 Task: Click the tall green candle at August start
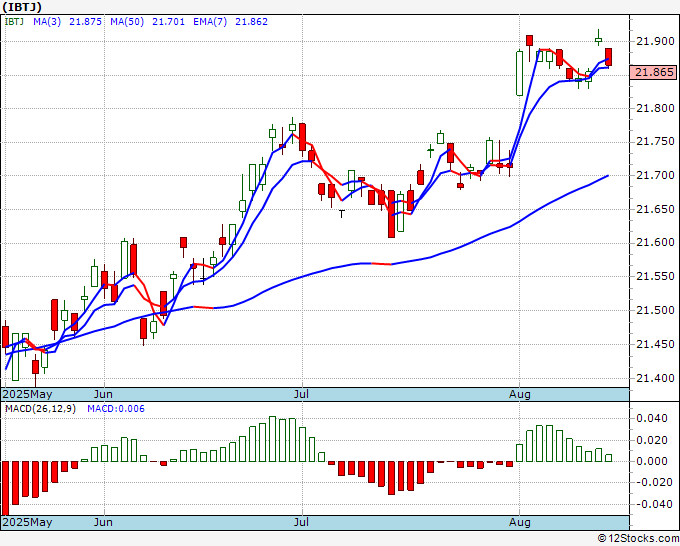[x=520, y=73]
